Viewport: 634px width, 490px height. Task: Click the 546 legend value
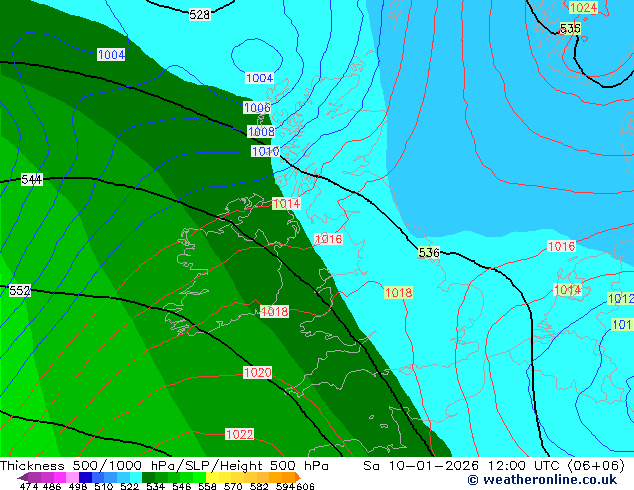[x=182, y=486]
